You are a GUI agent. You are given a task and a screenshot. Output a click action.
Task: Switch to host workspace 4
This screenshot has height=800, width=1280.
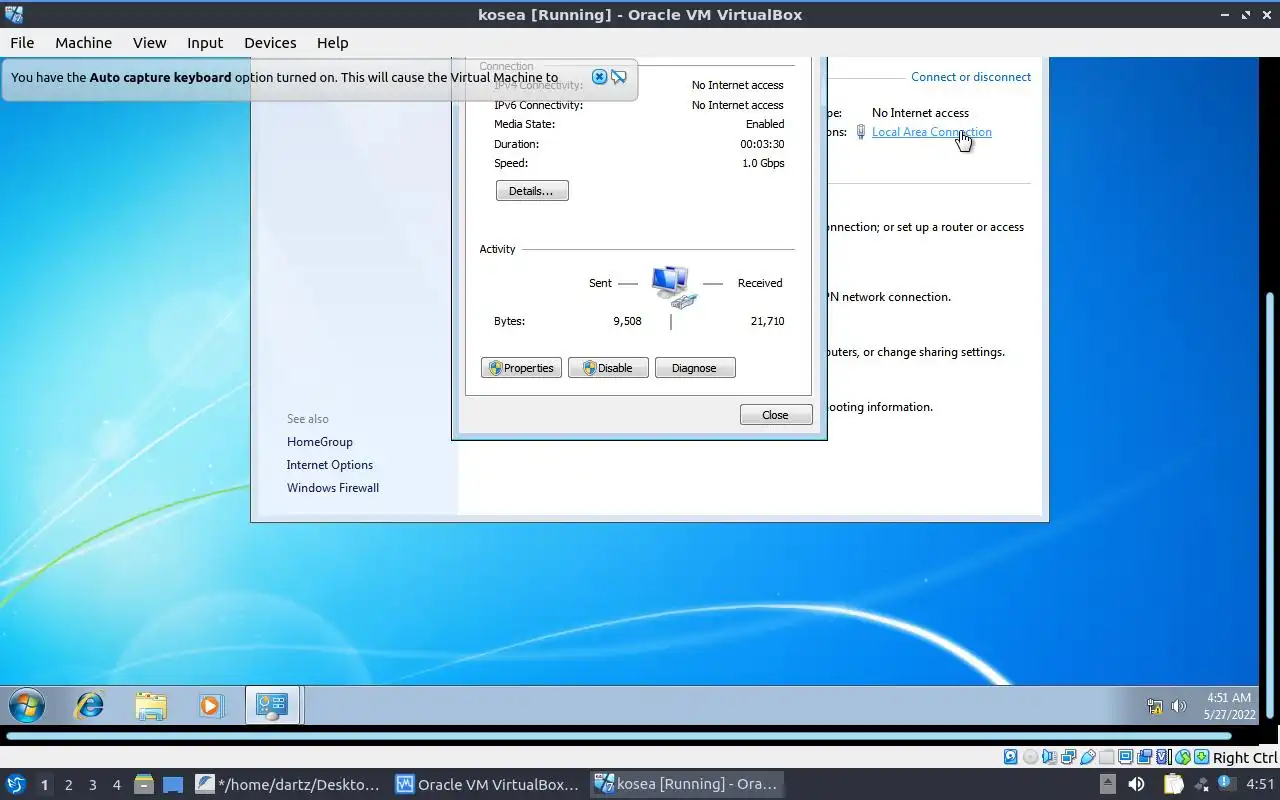116,785
